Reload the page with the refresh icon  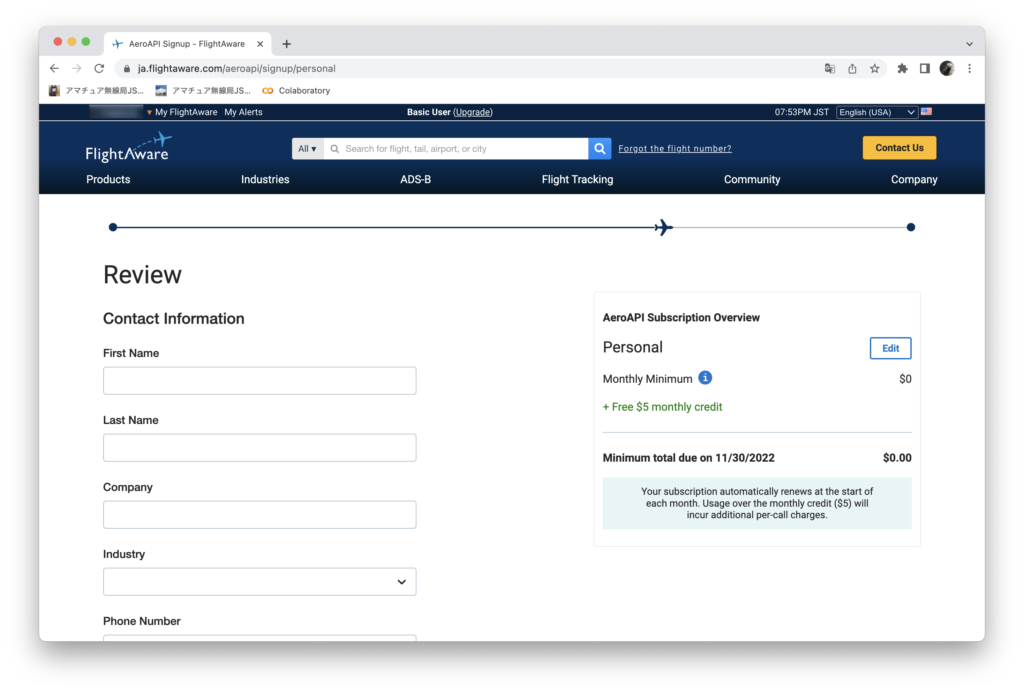point(99,69)
